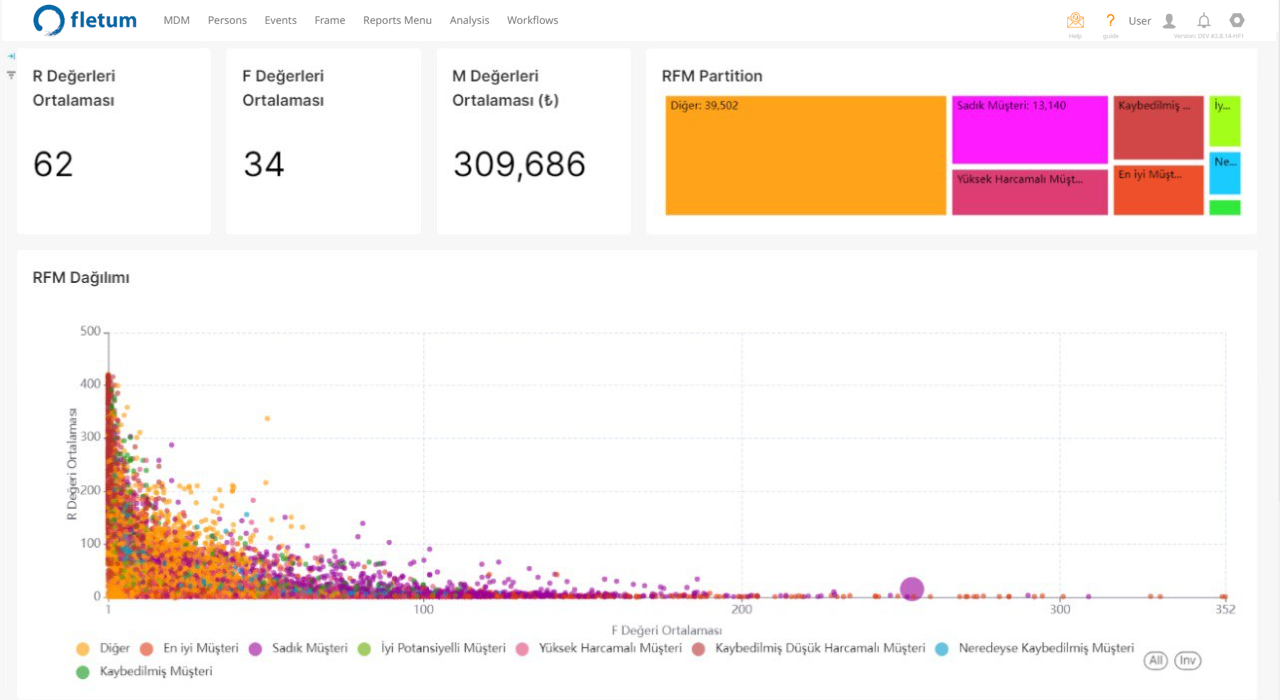This screenshot has height=700, width=1280.
Task: Click the fletum logo
Action: 84,20
